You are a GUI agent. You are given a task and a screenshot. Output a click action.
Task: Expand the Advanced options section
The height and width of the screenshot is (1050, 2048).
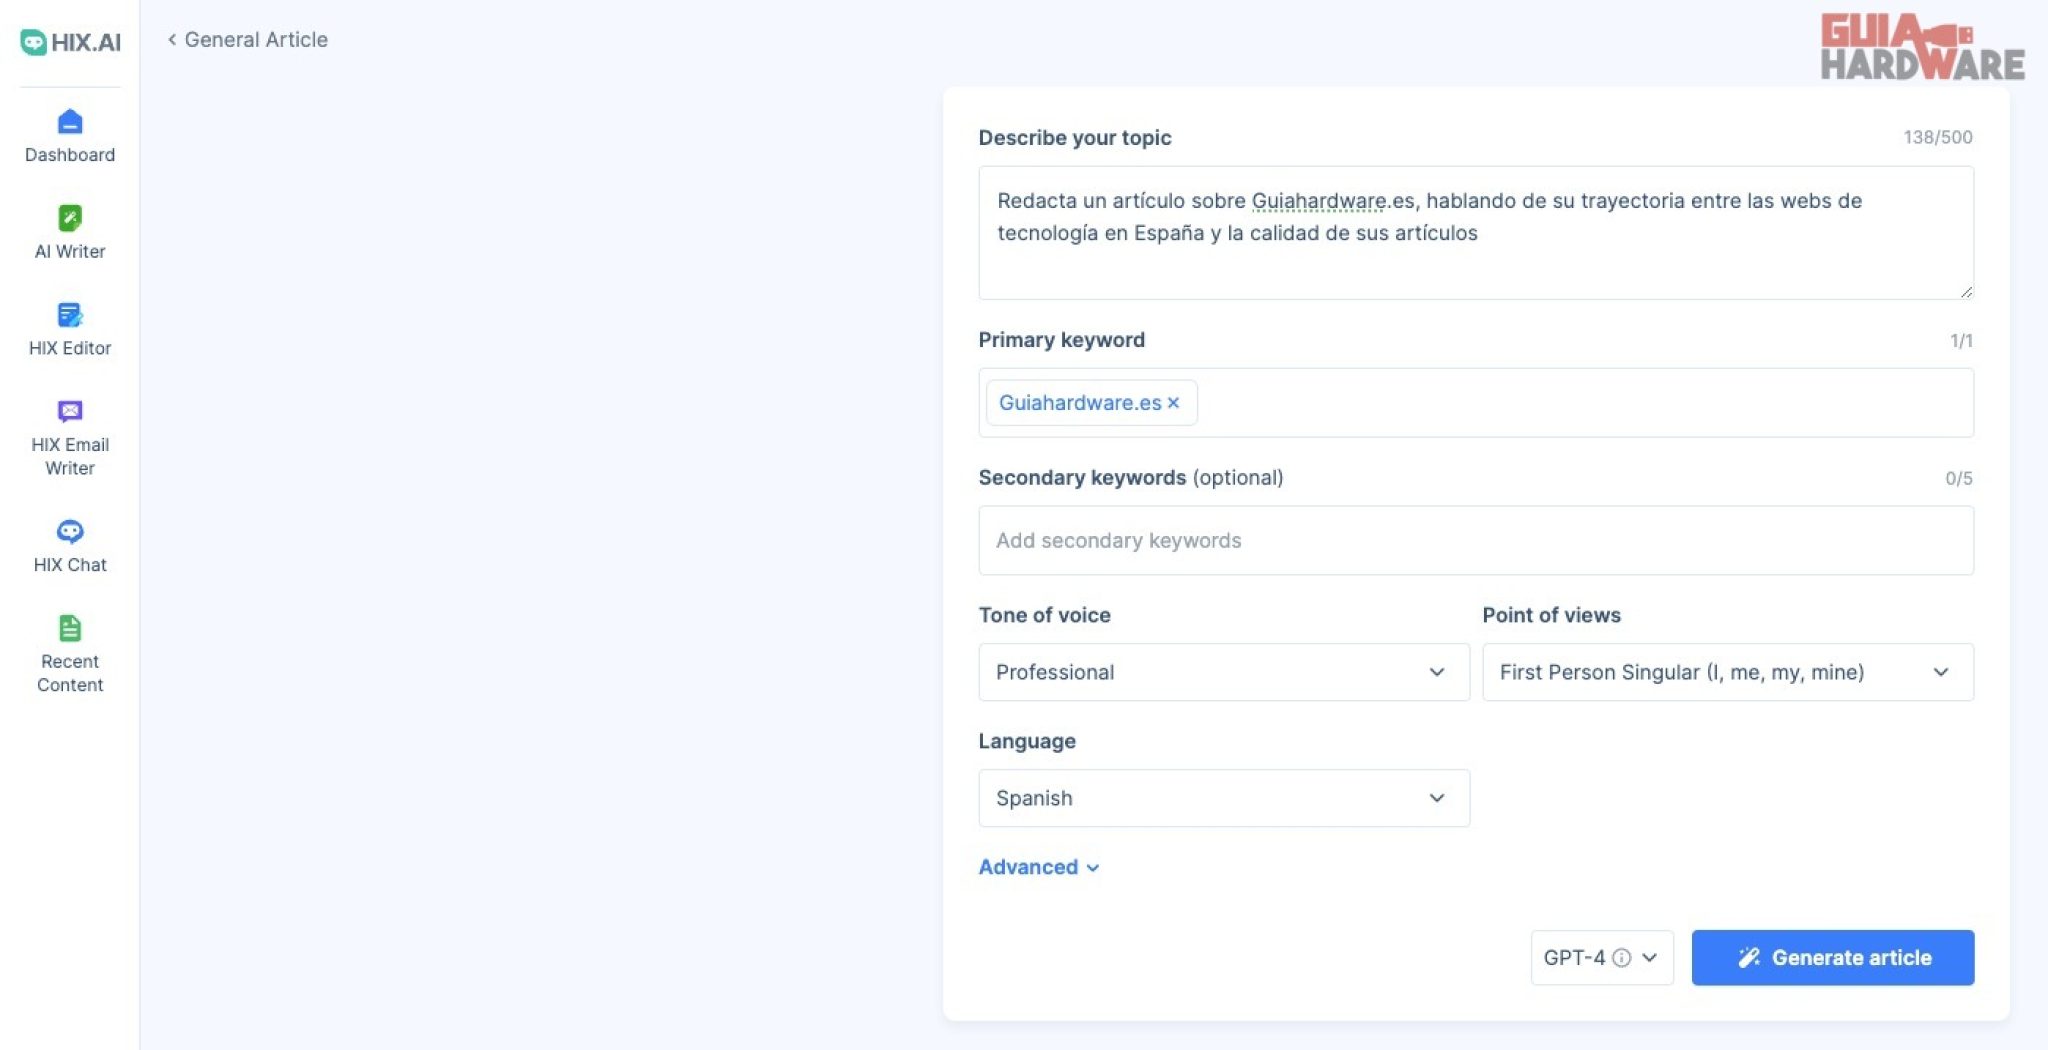[x=1039, y=867]
